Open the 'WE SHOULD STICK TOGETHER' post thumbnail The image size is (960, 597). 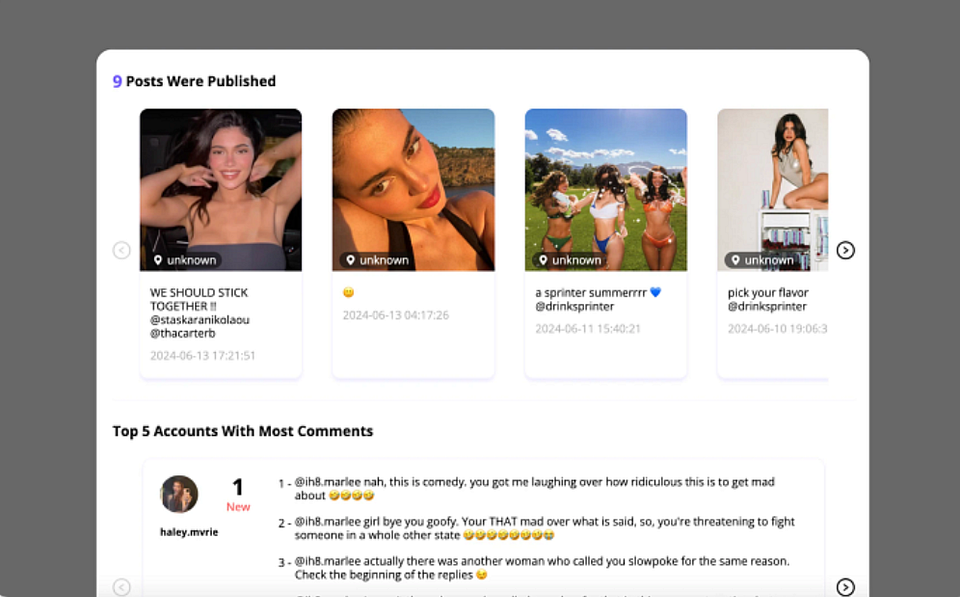pos(220,190)
